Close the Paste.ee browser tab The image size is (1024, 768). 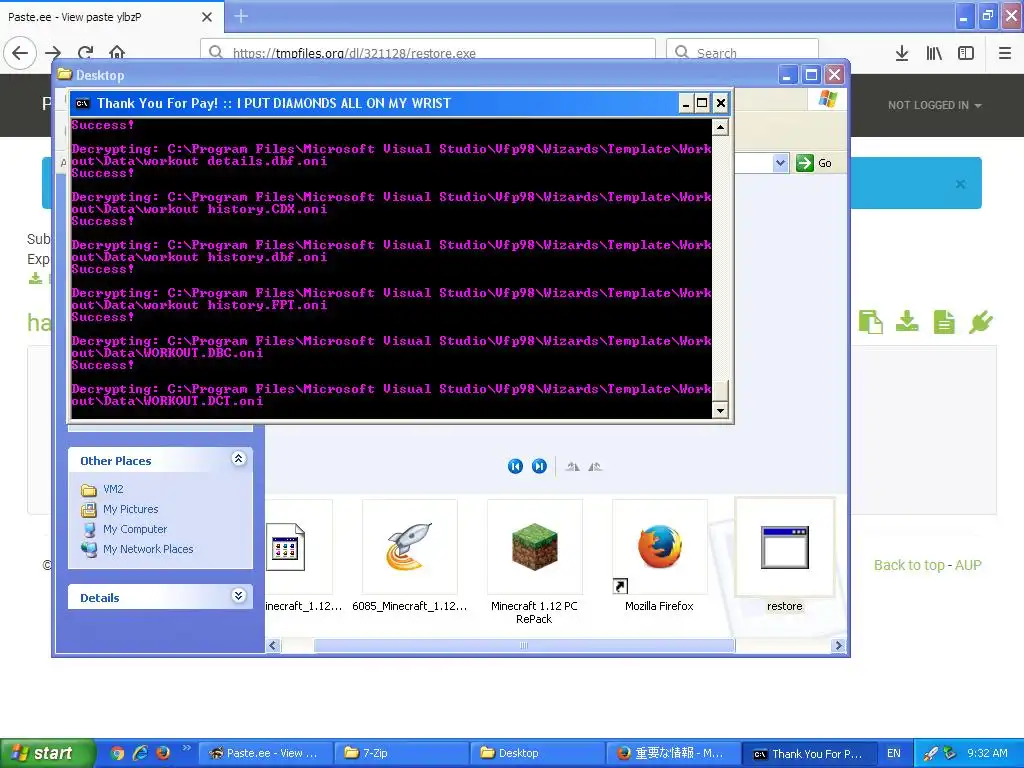(207, 17)
